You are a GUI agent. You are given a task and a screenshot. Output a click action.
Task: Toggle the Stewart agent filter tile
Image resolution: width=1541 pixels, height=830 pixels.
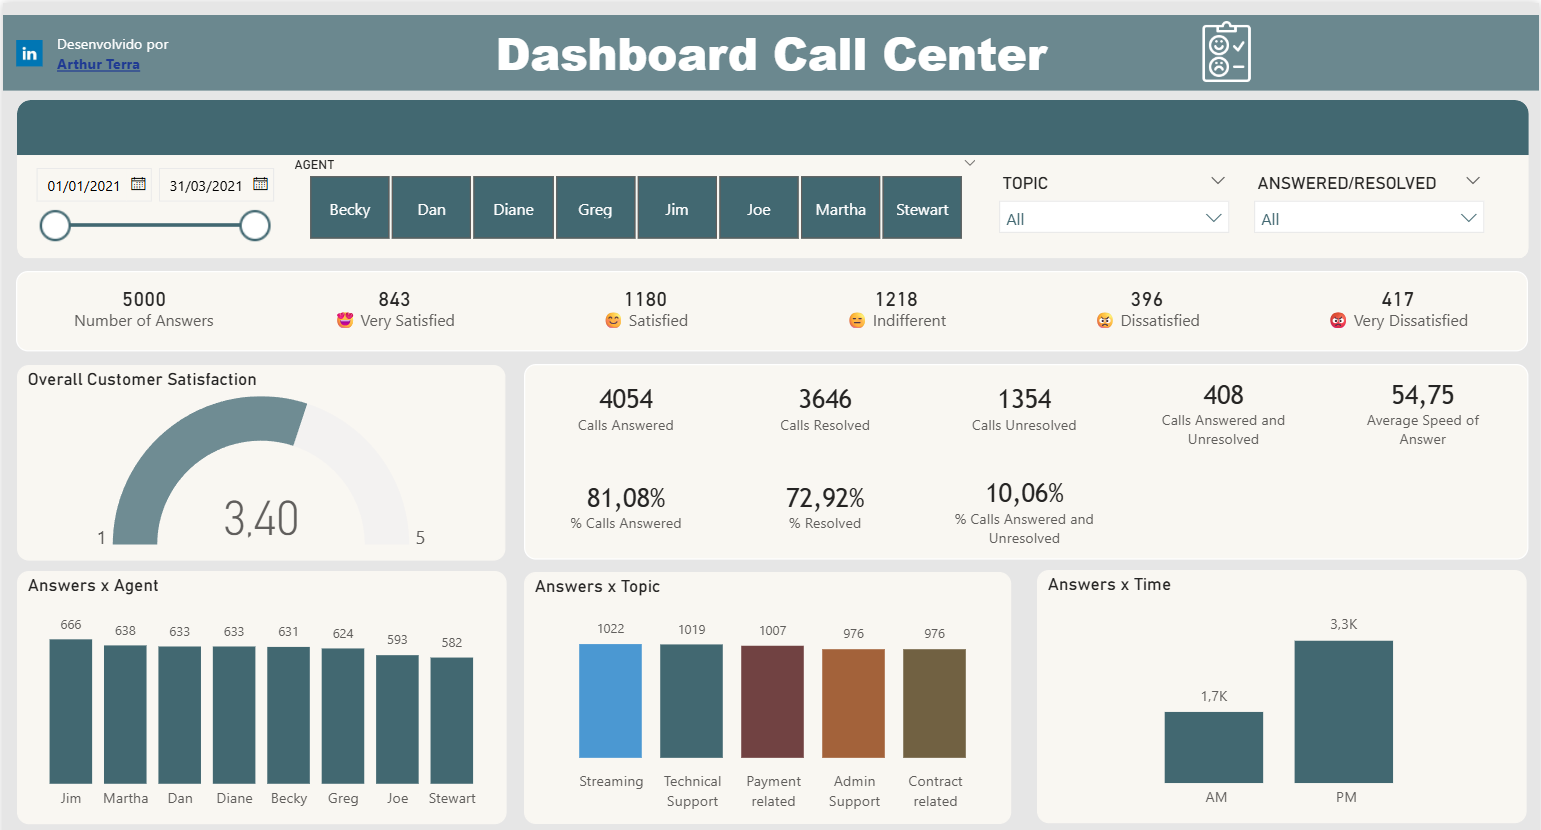click(x=922, y=208)
